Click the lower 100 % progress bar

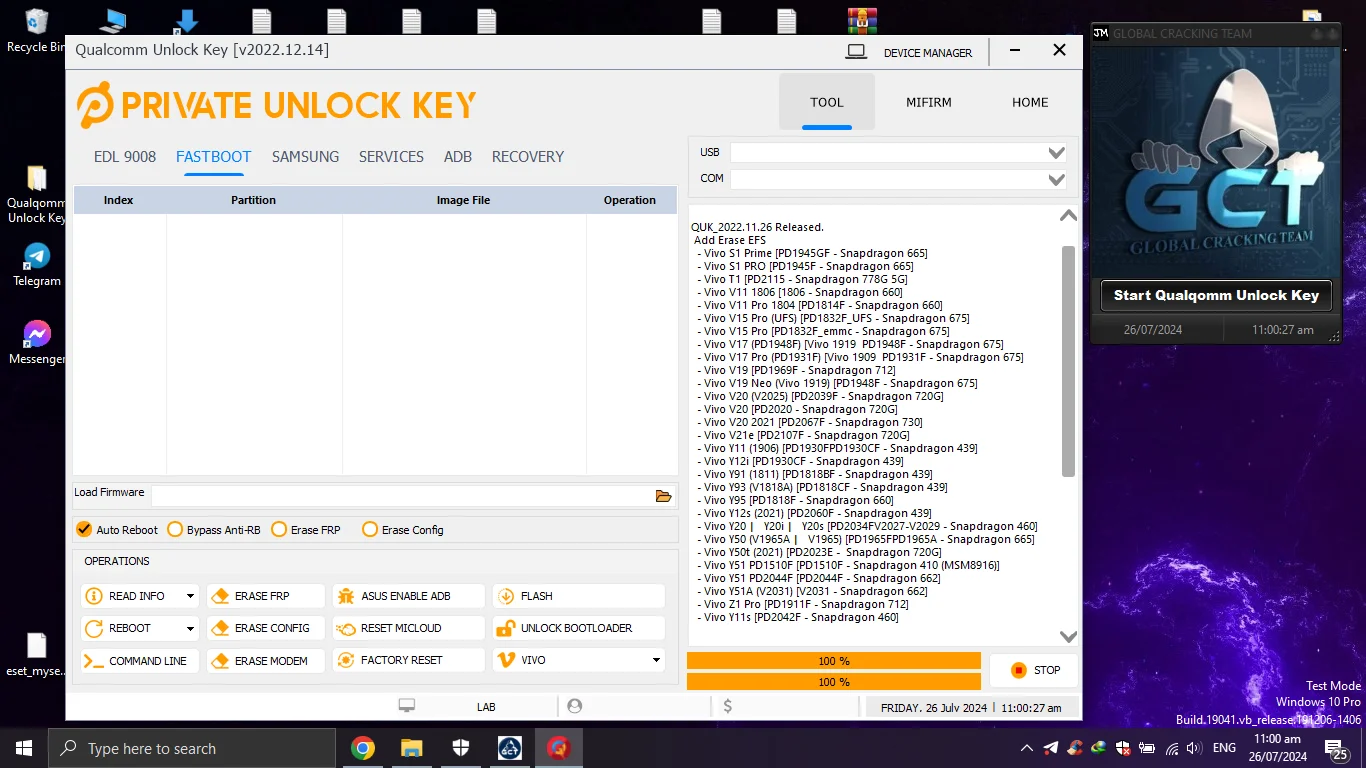[834, 682]
